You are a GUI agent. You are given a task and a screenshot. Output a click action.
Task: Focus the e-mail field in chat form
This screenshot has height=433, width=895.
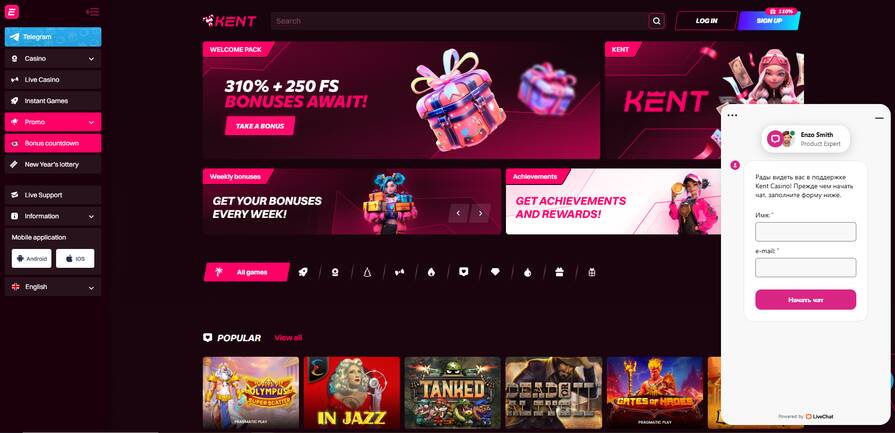tap(805, 268)
